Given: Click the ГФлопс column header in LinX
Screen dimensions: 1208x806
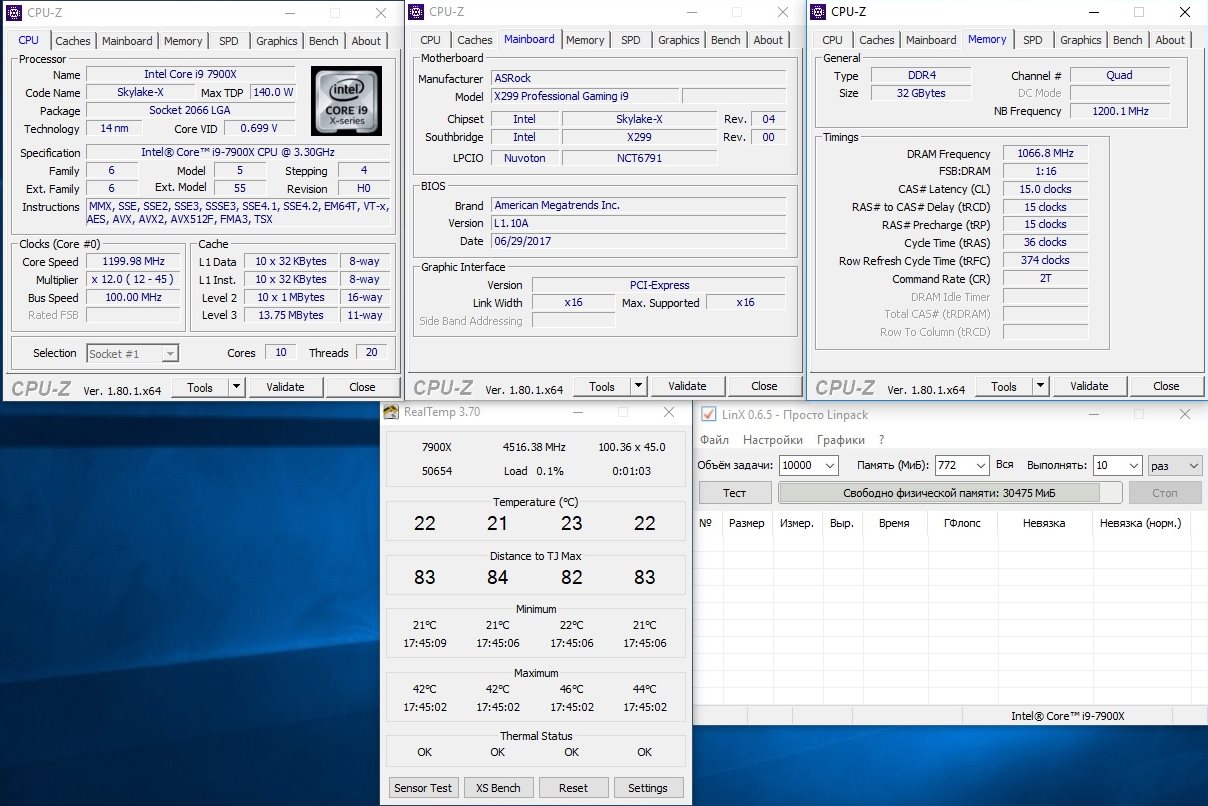Looking at the screenshot, I should point(961,523).
